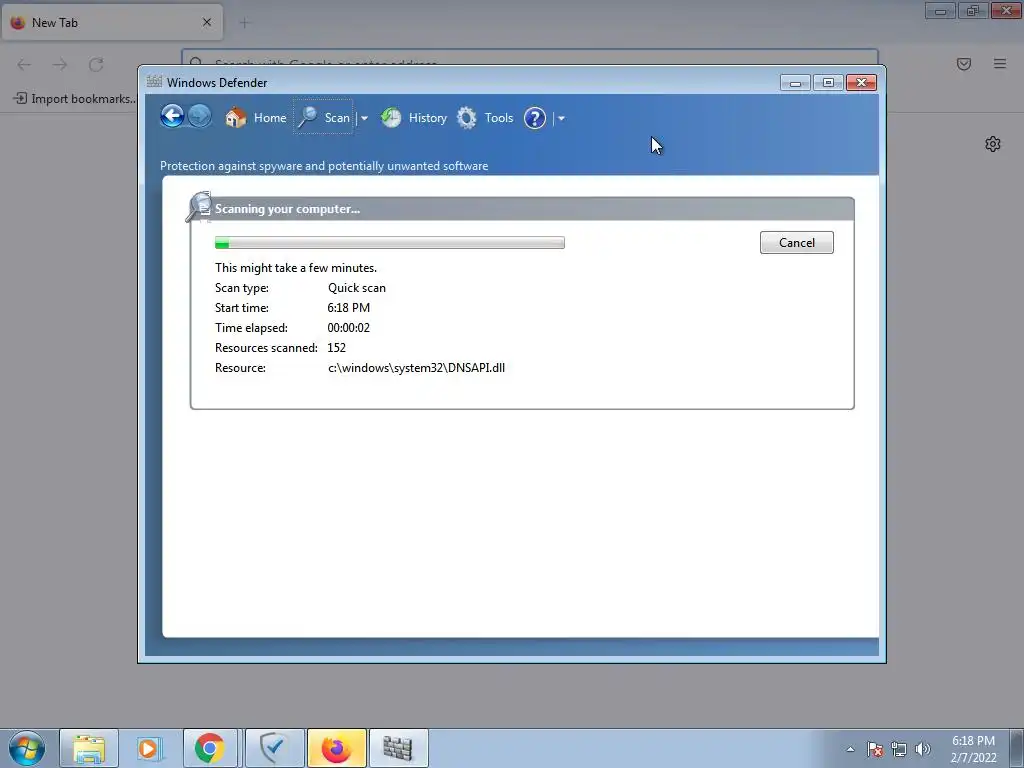This screenshot has height=768, width=1024.
Task: Open volume speaker tray icon
Action: [x=923, y=749]
